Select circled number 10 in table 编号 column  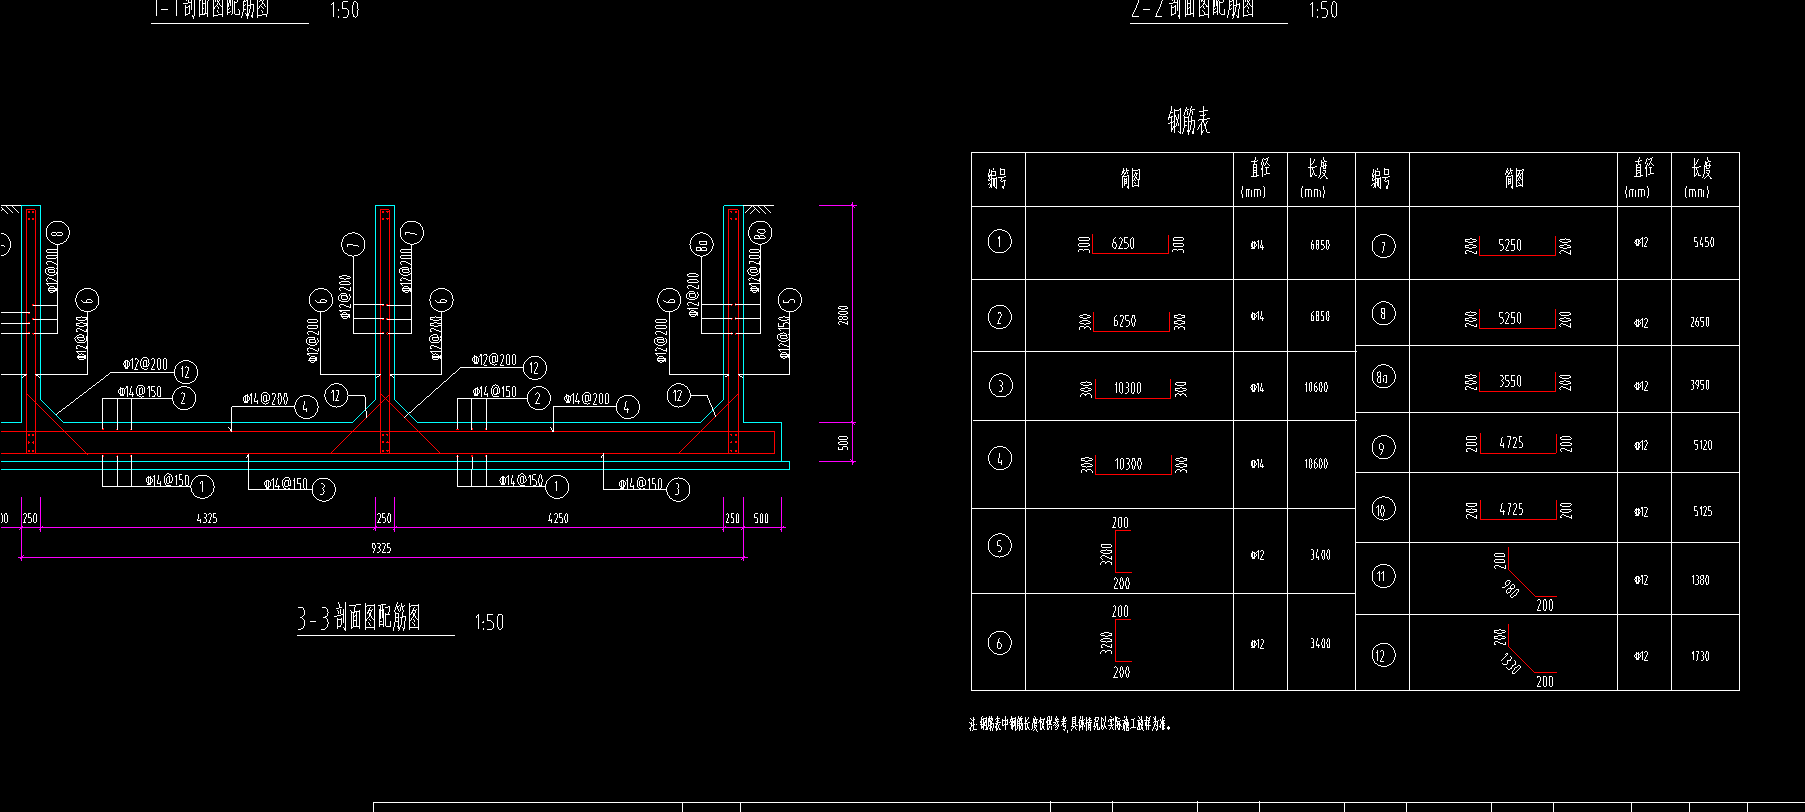pyautogui.click(x=1383, y=510)
